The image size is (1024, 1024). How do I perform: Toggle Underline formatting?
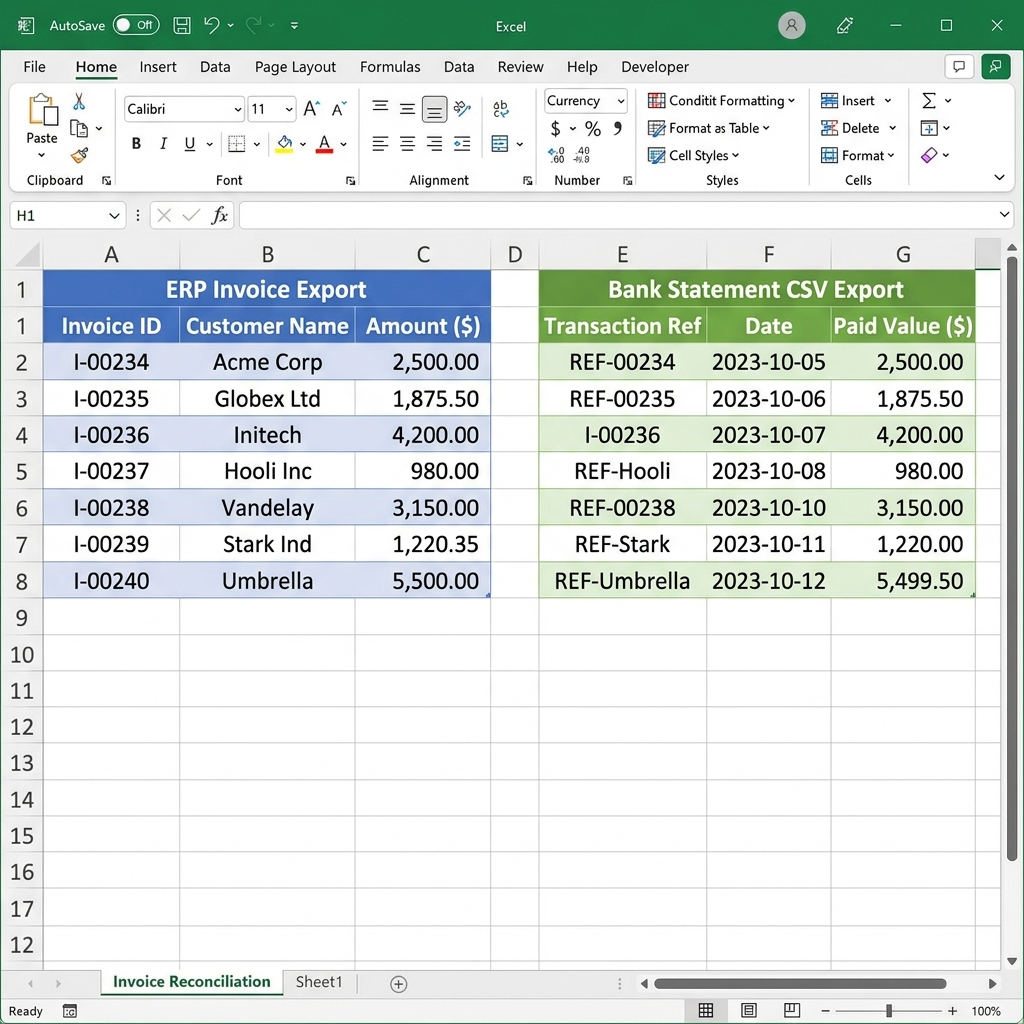(190, 144)
